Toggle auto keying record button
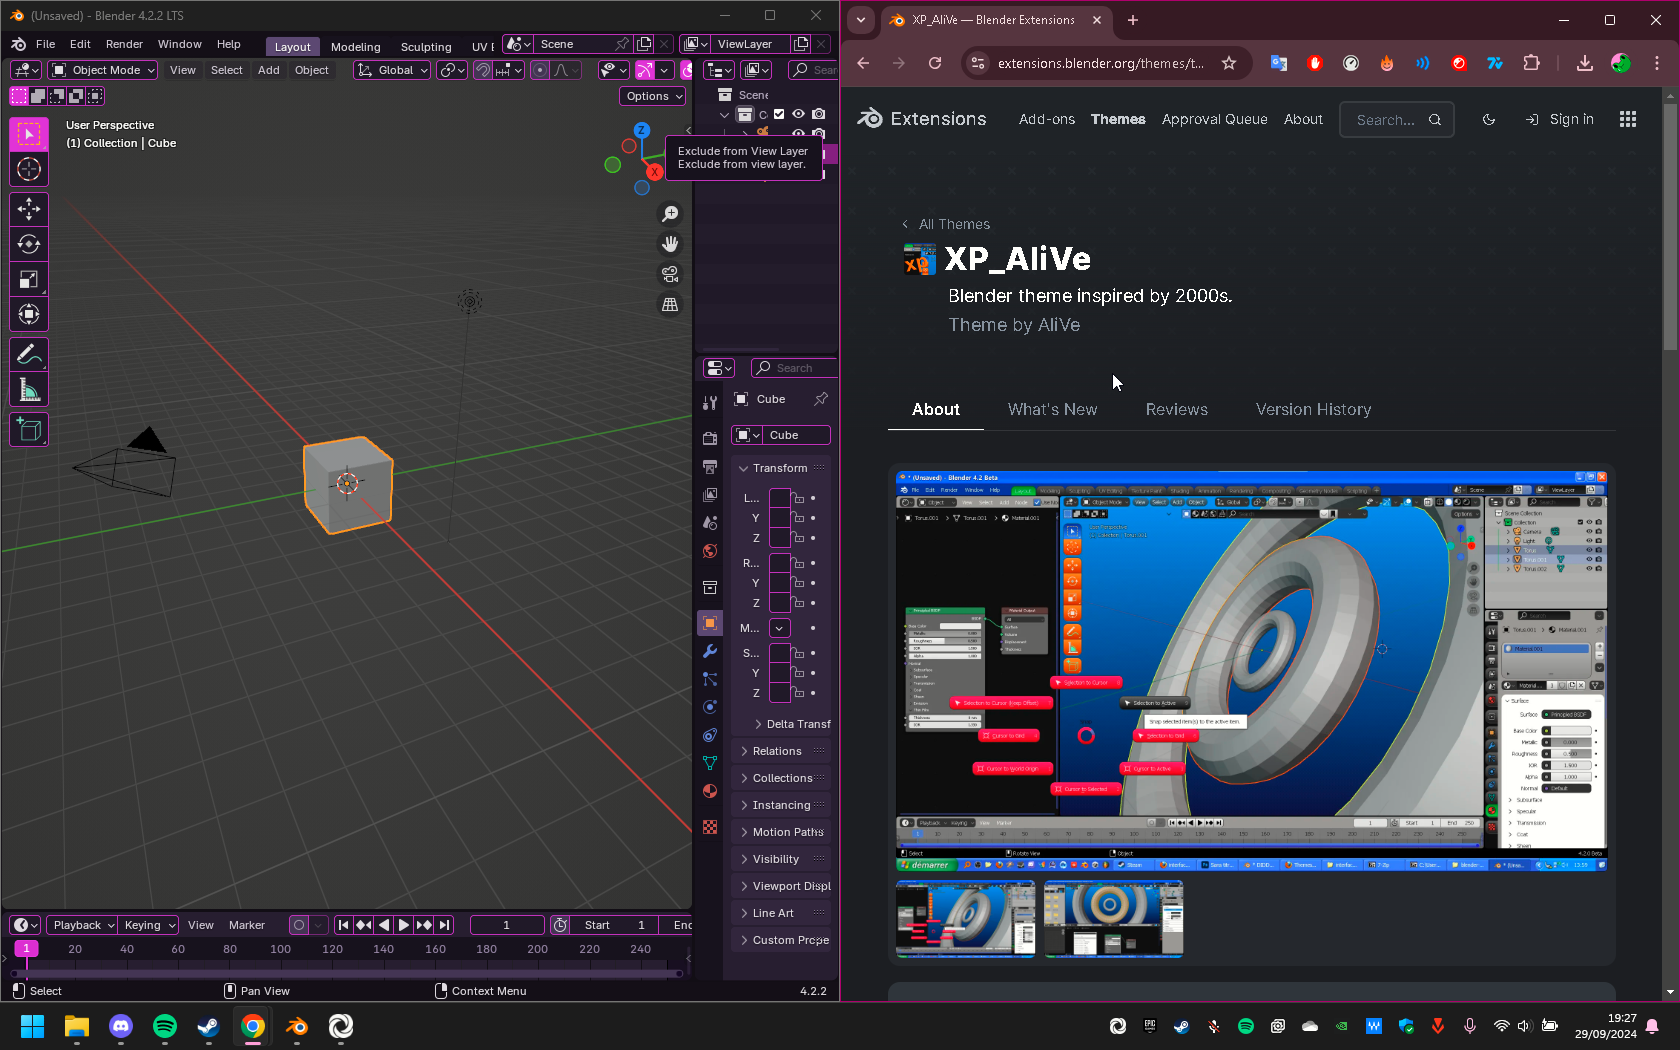The image size is (1680, 1050). [298, 925]
